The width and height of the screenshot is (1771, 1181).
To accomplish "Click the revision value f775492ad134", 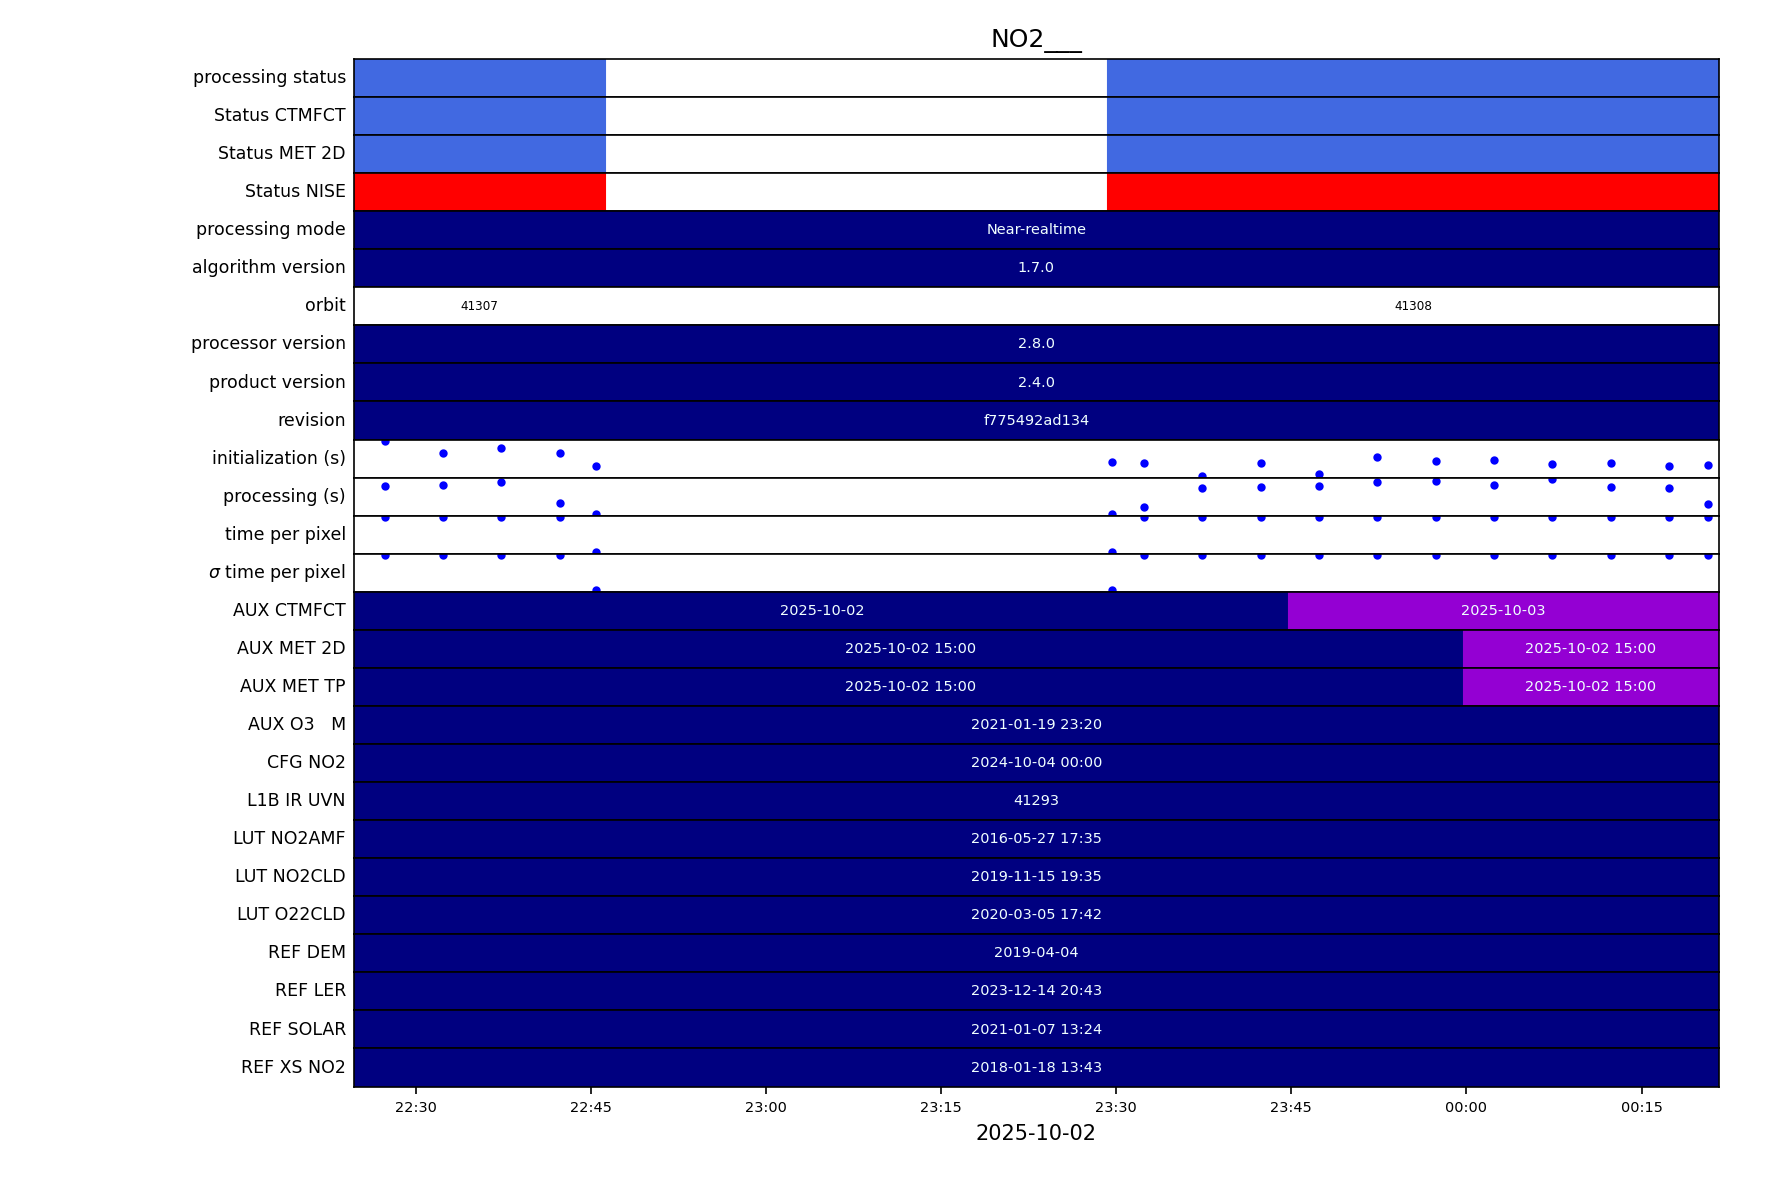I will 1035,421.
